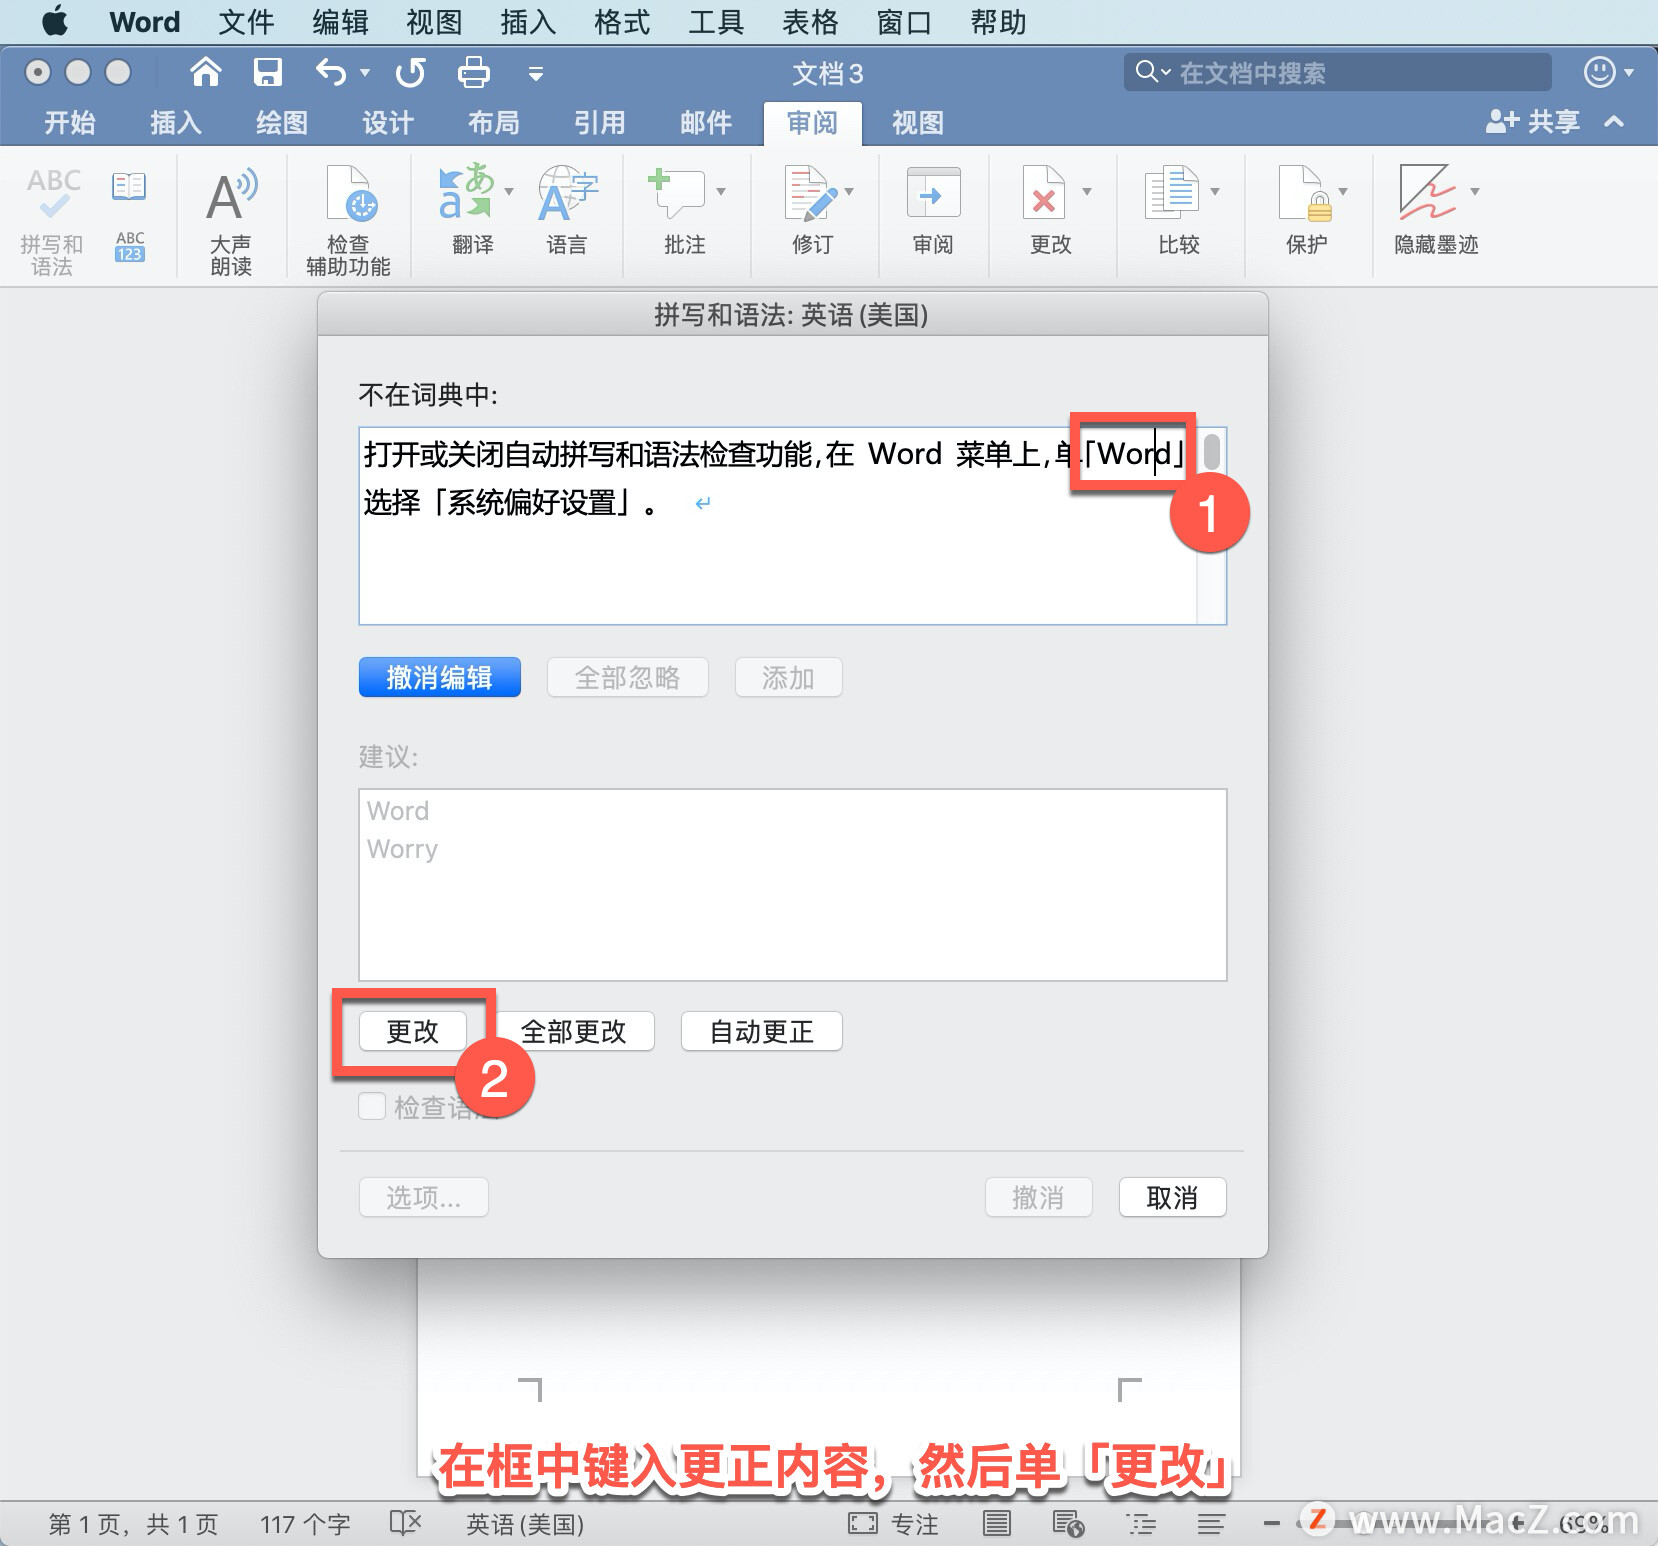Toggle the check grammar (检查语法) checkbox
Viewport: 1658px width, 1546px height.
click(372, 1106)
